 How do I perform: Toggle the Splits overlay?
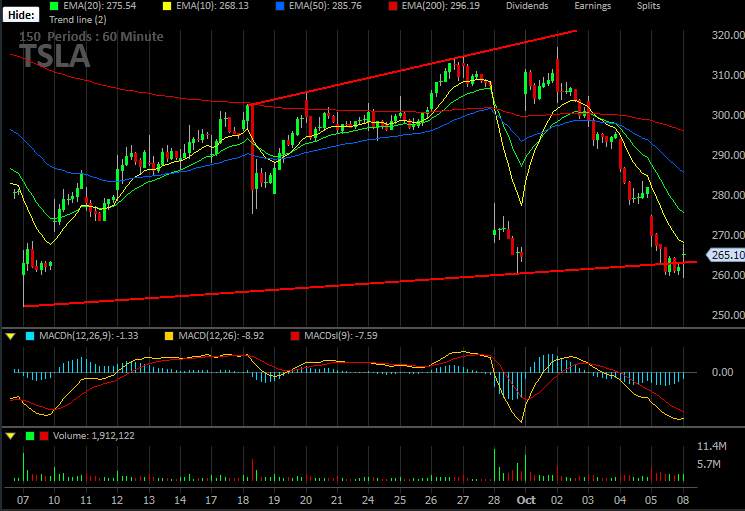click(649, 6)
